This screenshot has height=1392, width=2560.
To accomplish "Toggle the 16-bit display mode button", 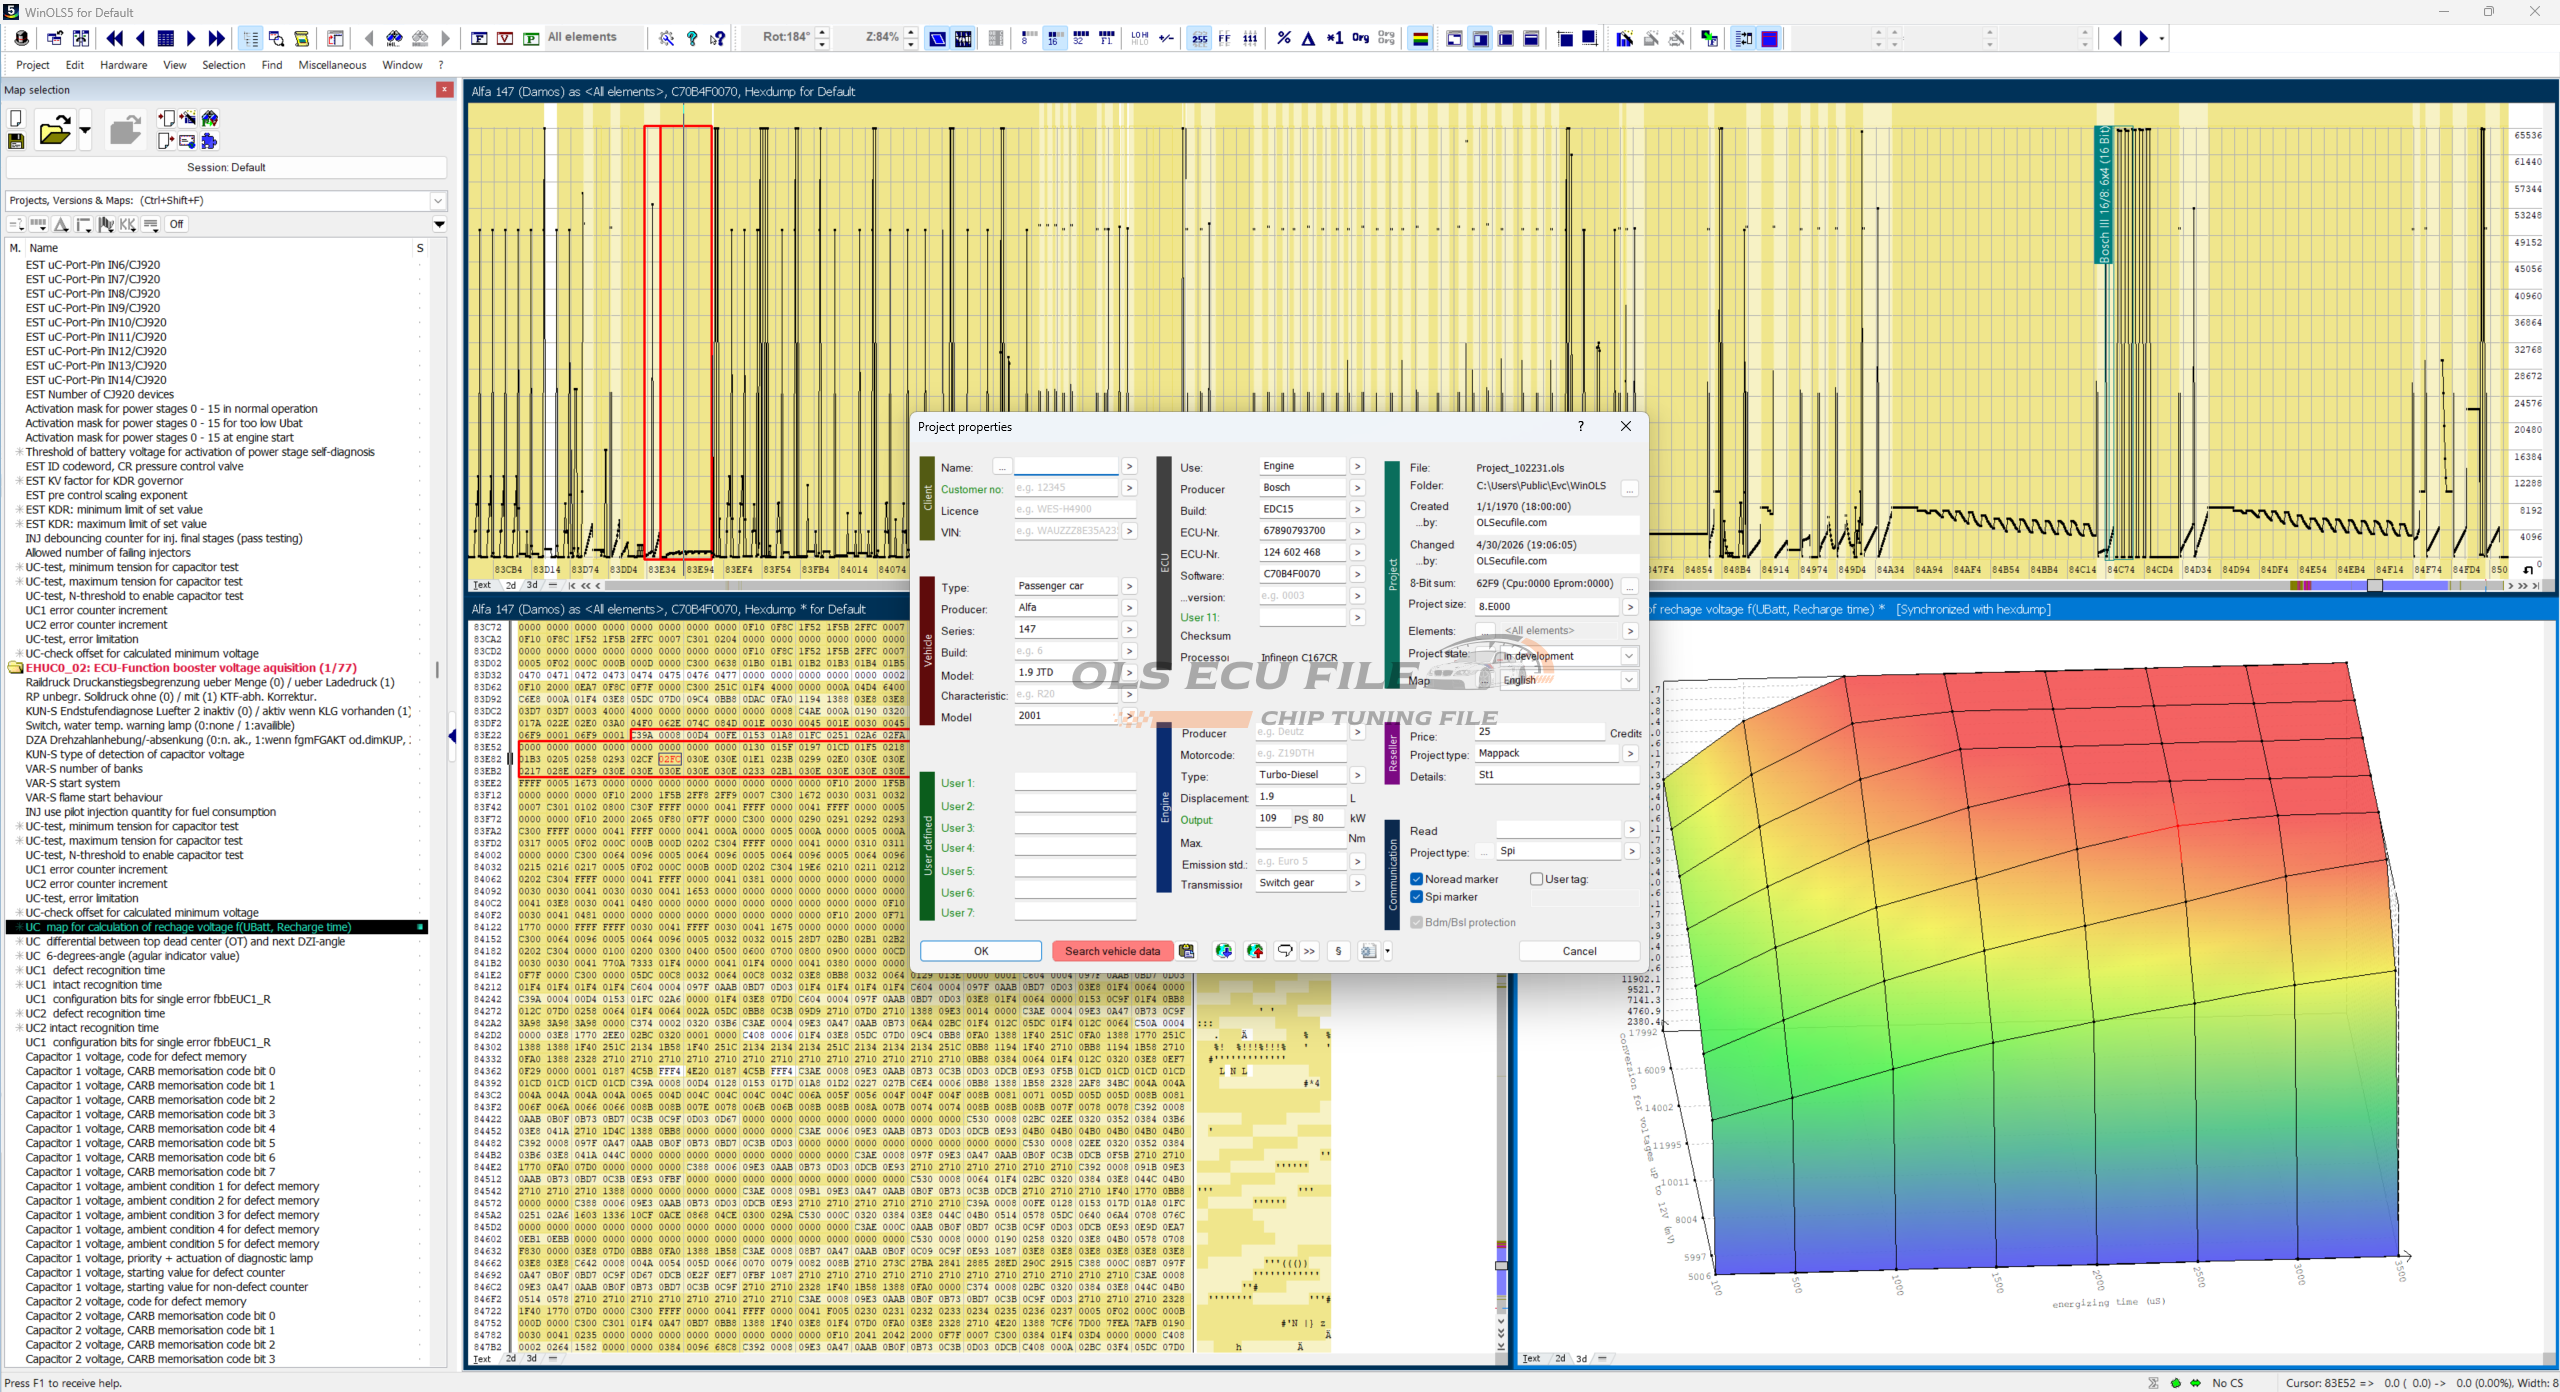I will pyautogui.click(x=1053, y=38).
